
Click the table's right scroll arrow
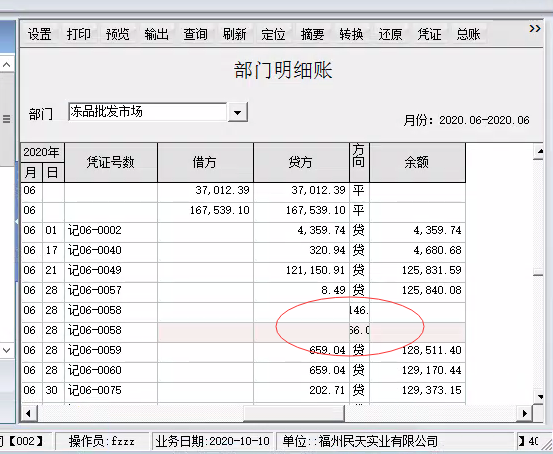click(525, 413)
